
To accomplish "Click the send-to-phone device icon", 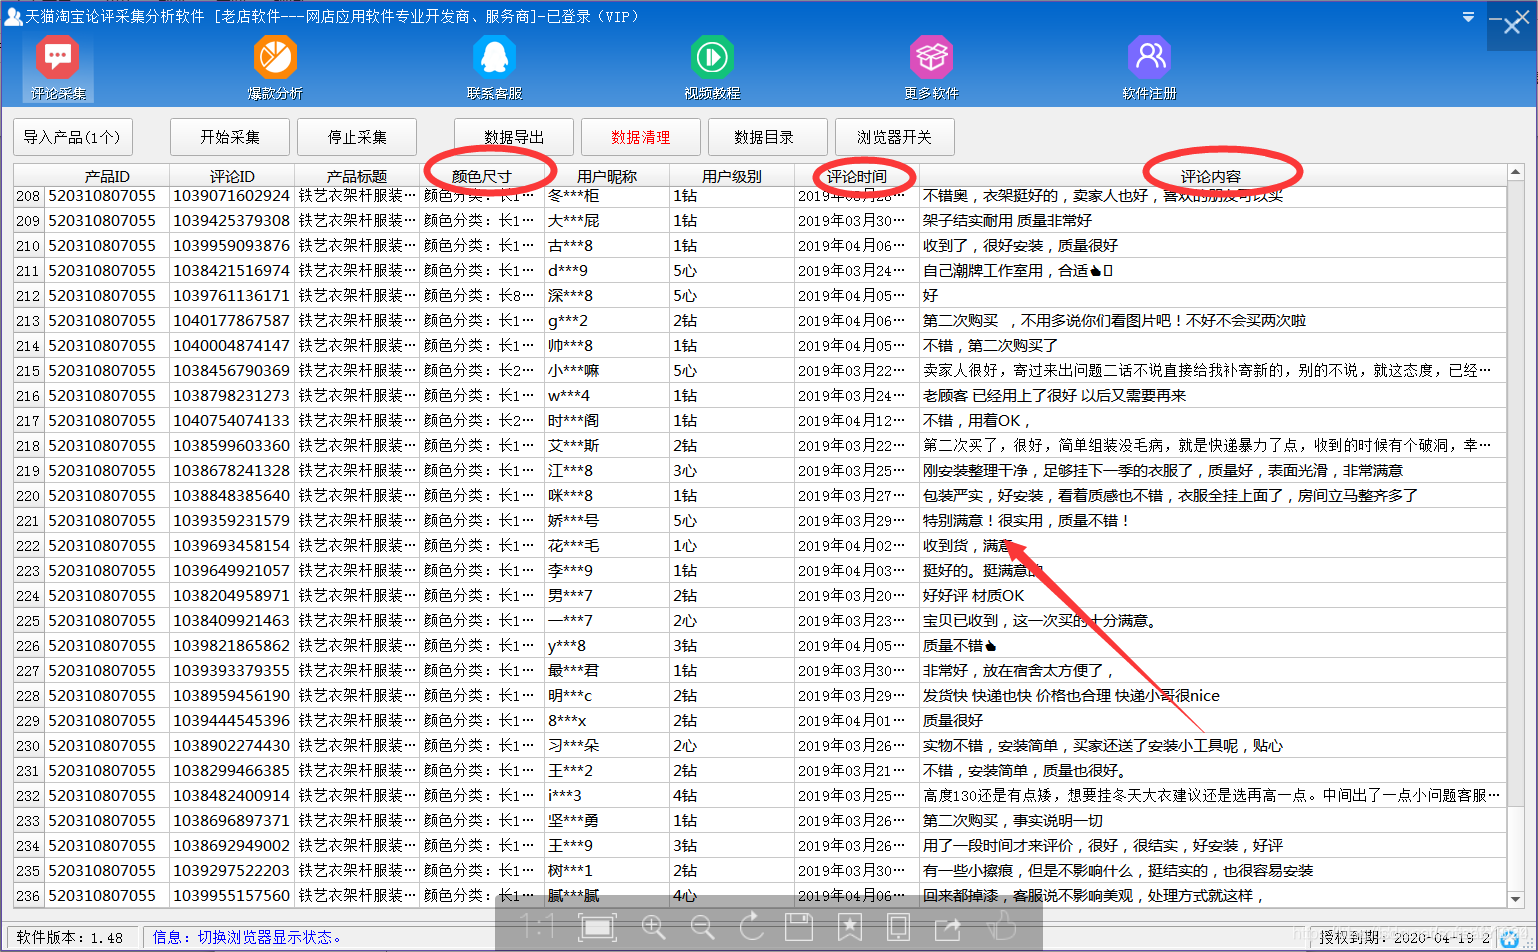I will point(898,927).
